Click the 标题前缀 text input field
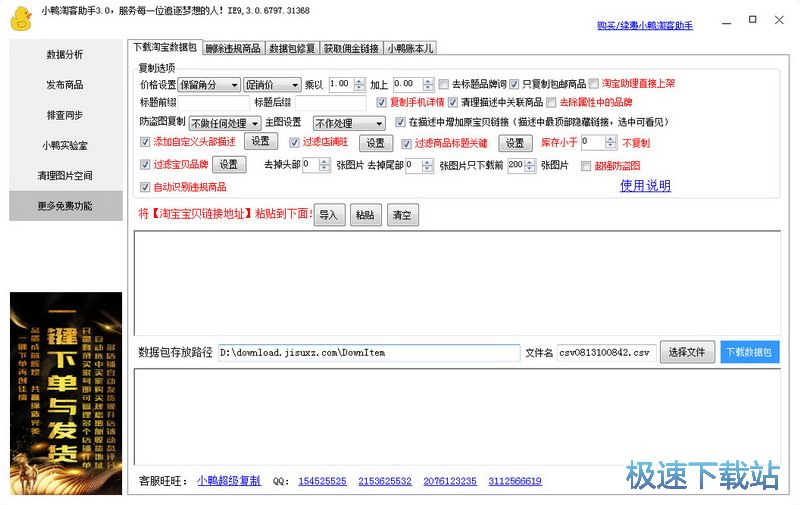800x505 pixels. 214,103
